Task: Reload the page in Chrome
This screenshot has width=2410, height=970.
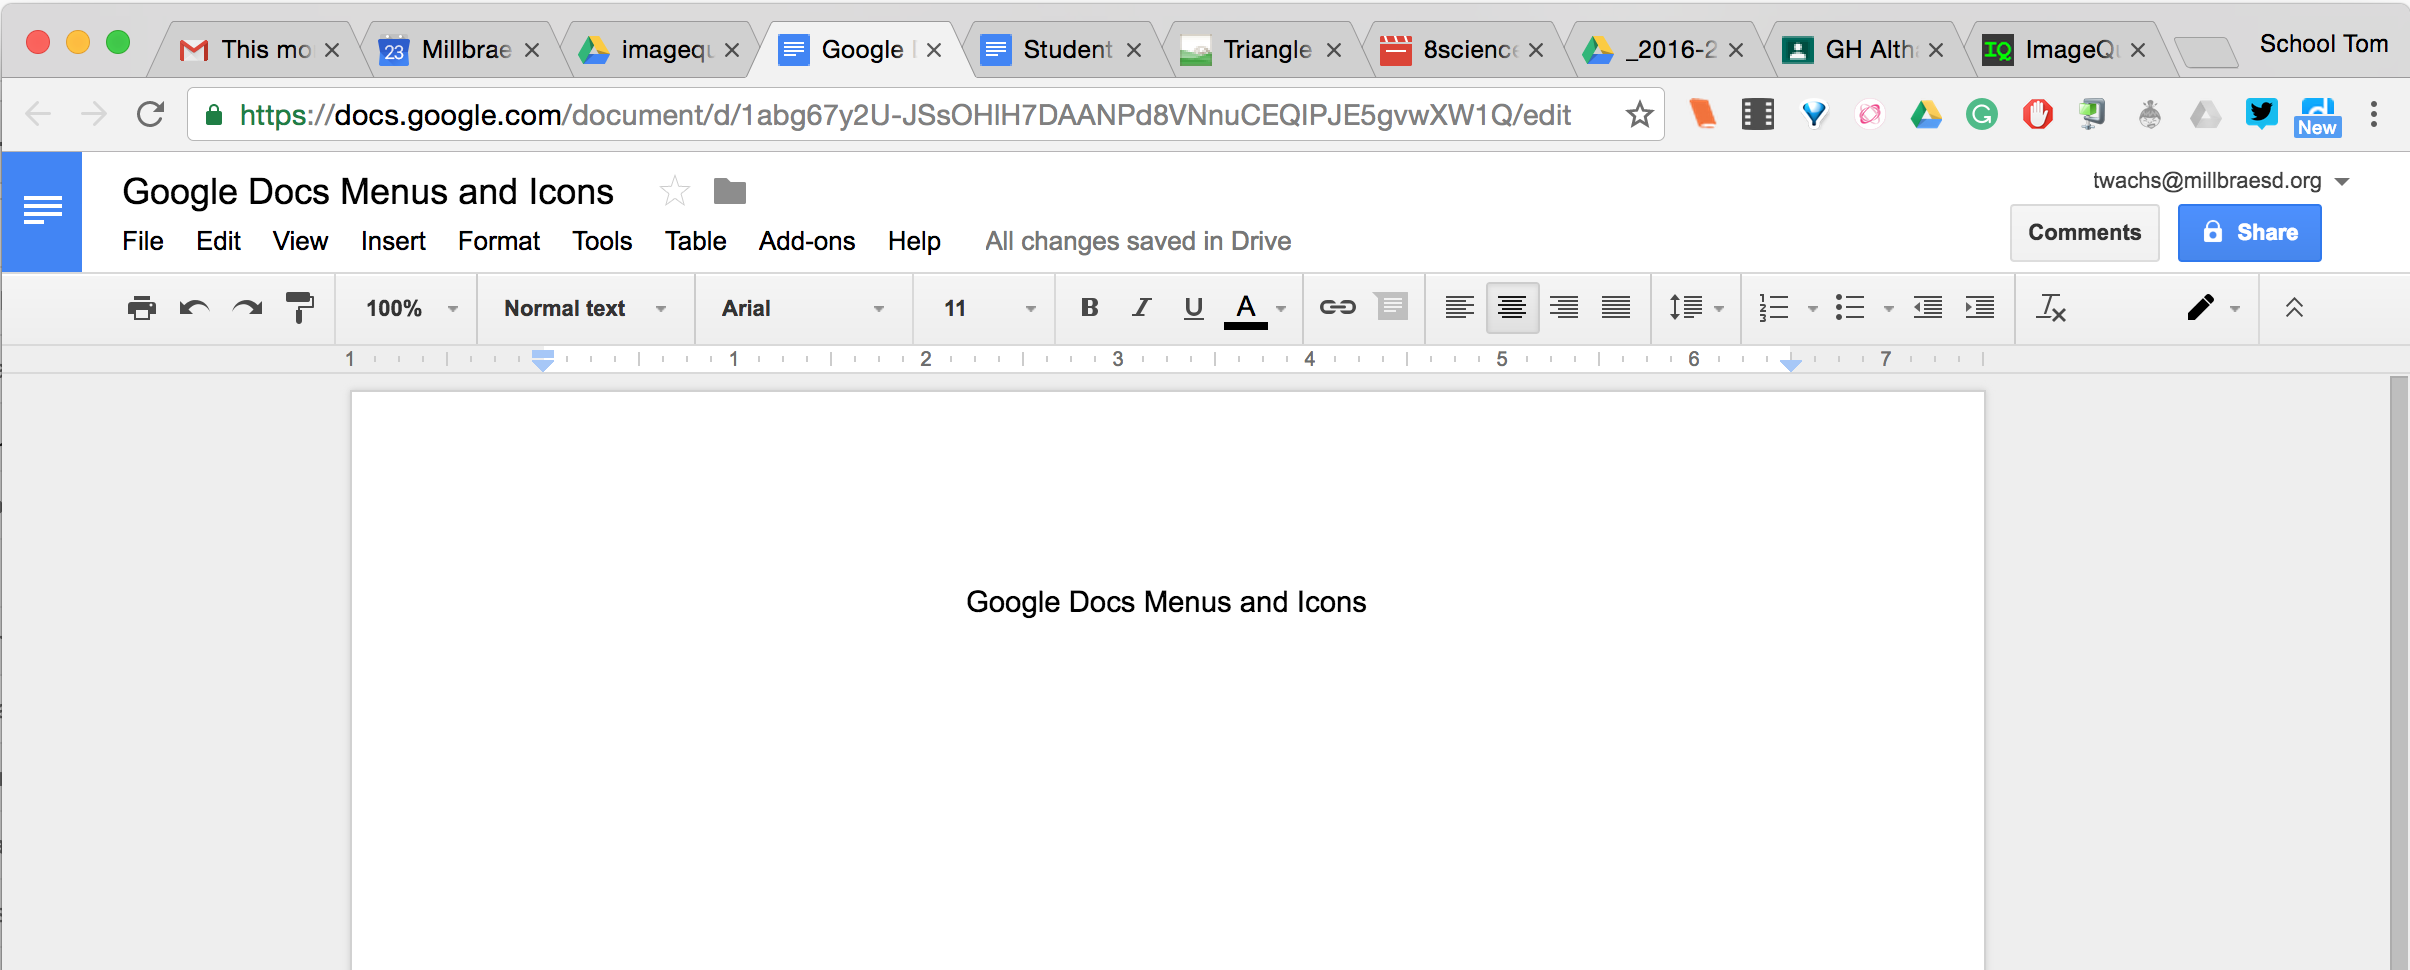Action: click(x=150, y=114)
